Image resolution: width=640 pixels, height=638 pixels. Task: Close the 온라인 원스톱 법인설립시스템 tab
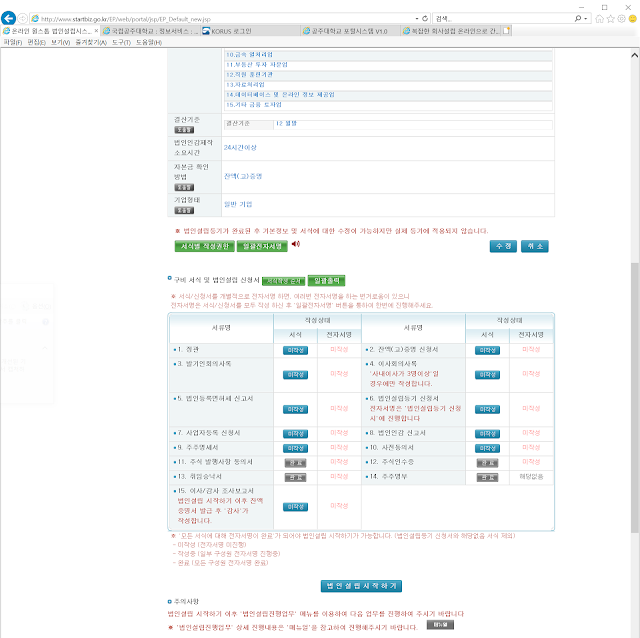click(x=96, y=31)
